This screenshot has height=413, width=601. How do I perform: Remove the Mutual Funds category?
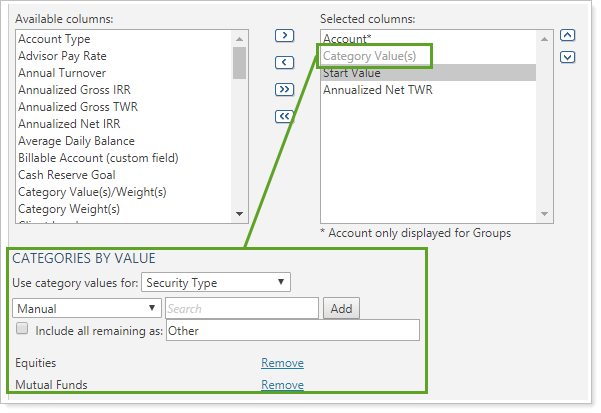point(282,384)
